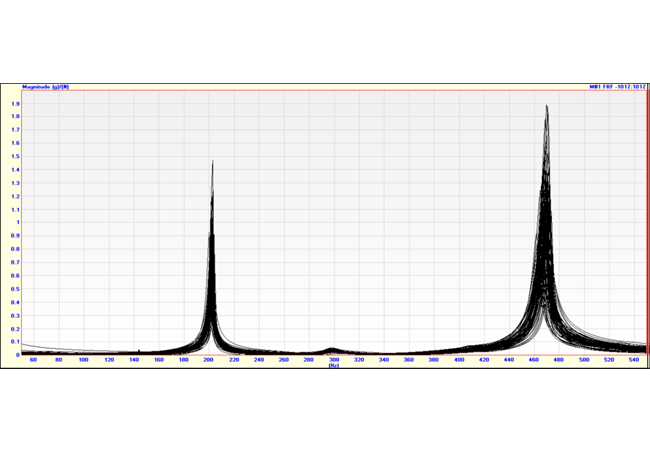
Task: Click the "200" x-axis tick value
Action: (x=209, y=360)
